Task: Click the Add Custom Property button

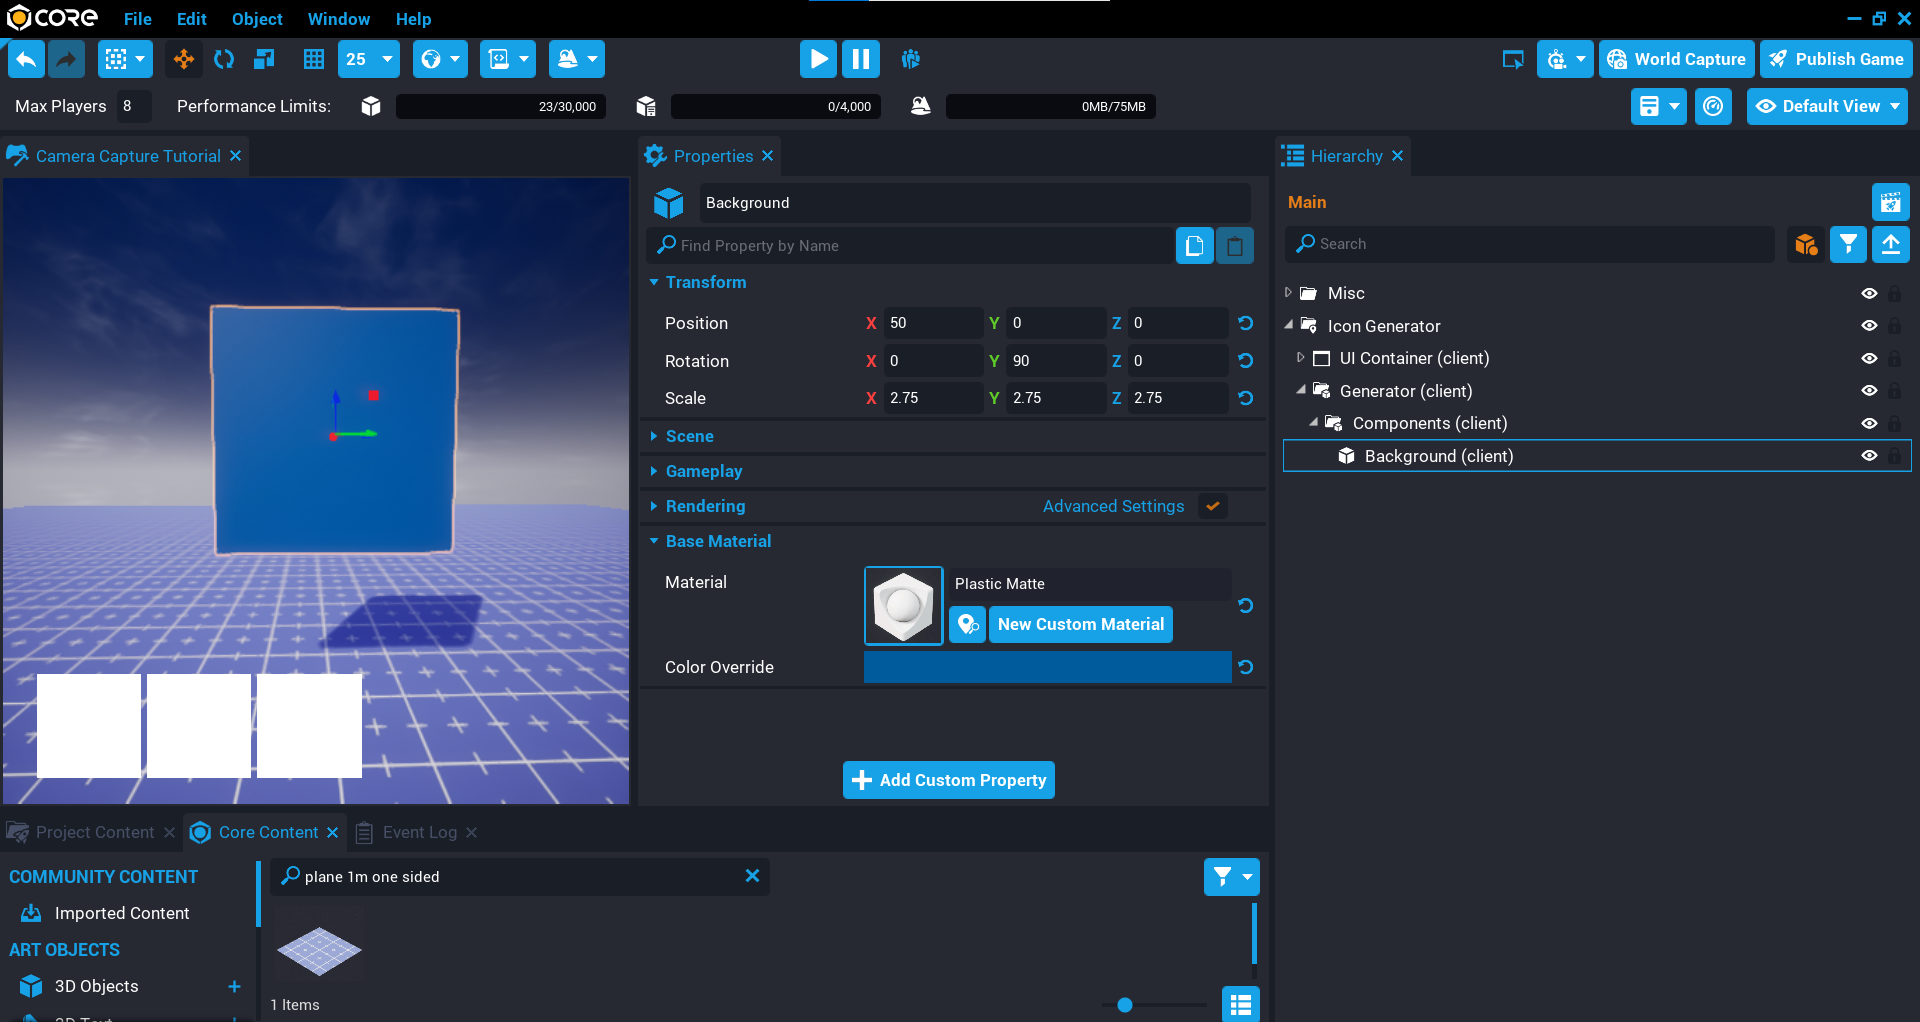Action: click(948, 780)
